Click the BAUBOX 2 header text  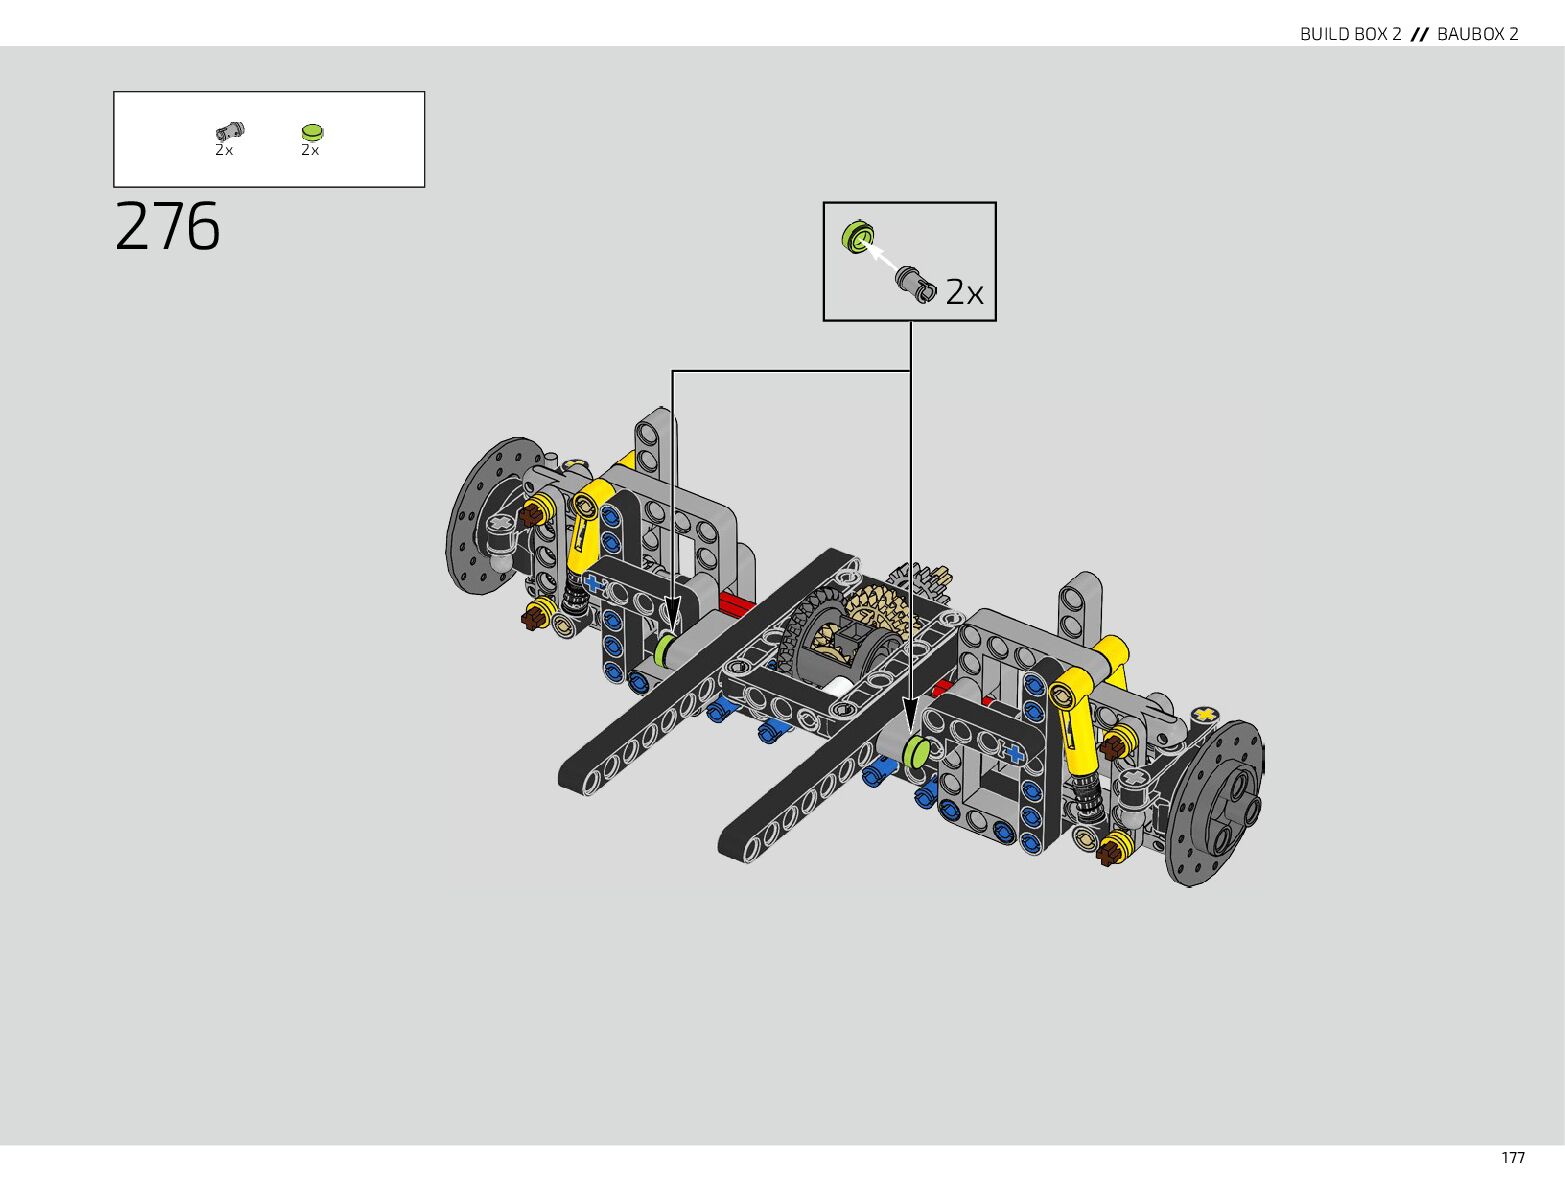(x=1477, y=34)
